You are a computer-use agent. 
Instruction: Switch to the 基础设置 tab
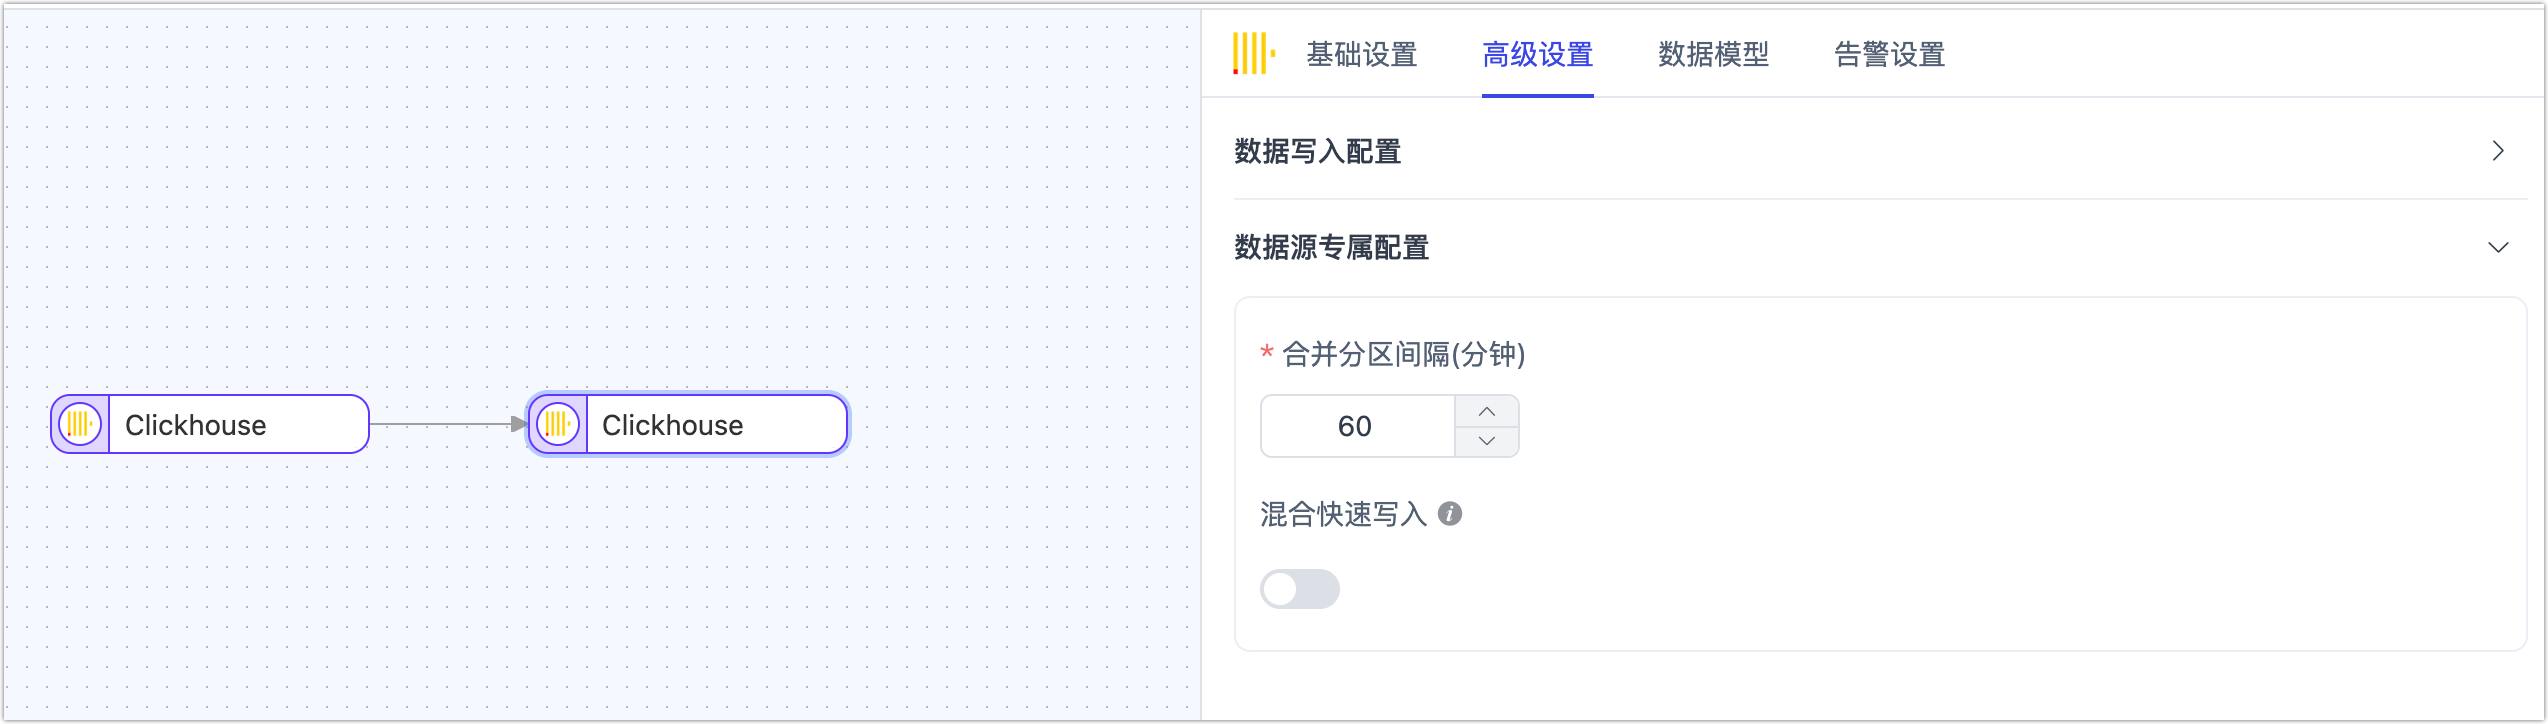[x=1360, y=55]
